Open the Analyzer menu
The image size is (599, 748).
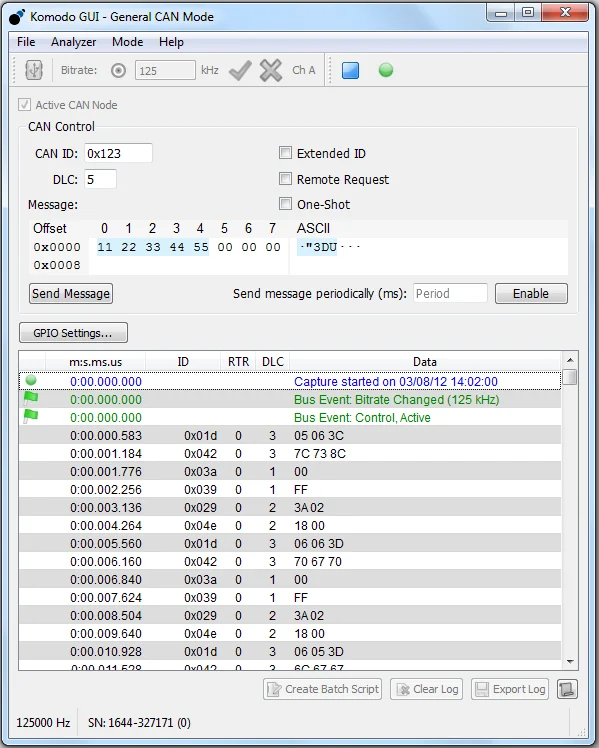(73, 42)
